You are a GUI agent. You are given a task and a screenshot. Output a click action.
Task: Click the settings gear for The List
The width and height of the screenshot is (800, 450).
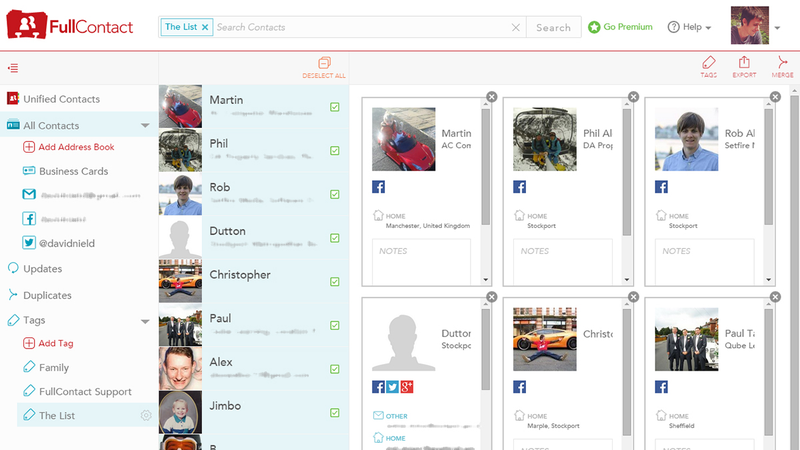146,415
